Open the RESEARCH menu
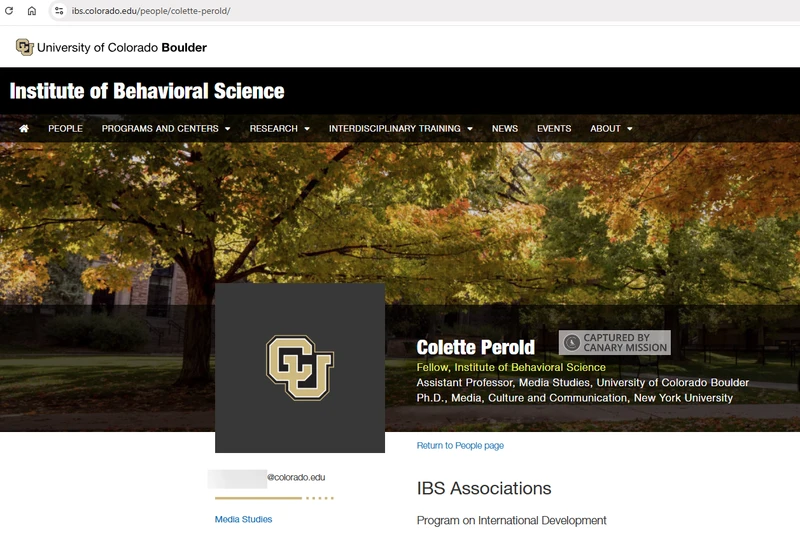Screen dimensions: 800x556 273,129
